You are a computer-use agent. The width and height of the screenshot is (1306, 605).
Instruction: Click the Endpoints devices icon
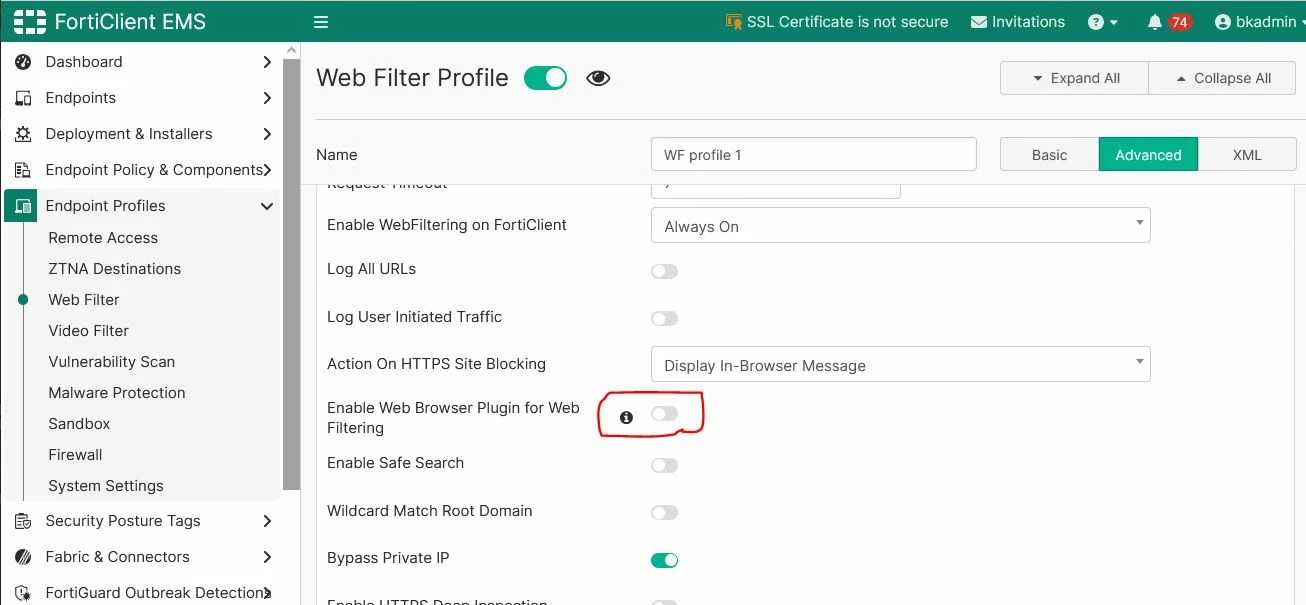click(x=23, y=98)
